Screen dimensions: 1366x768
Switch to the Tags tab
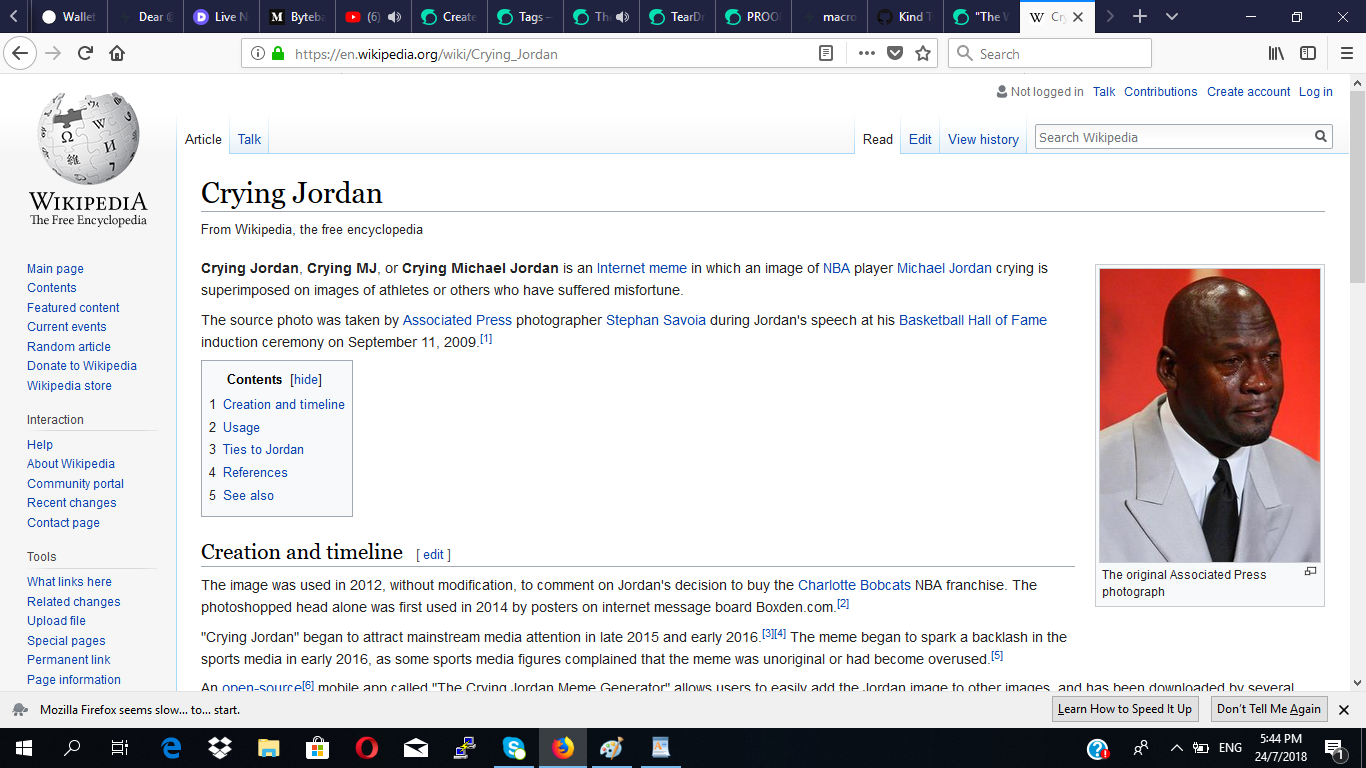click(x=525, y=17)
